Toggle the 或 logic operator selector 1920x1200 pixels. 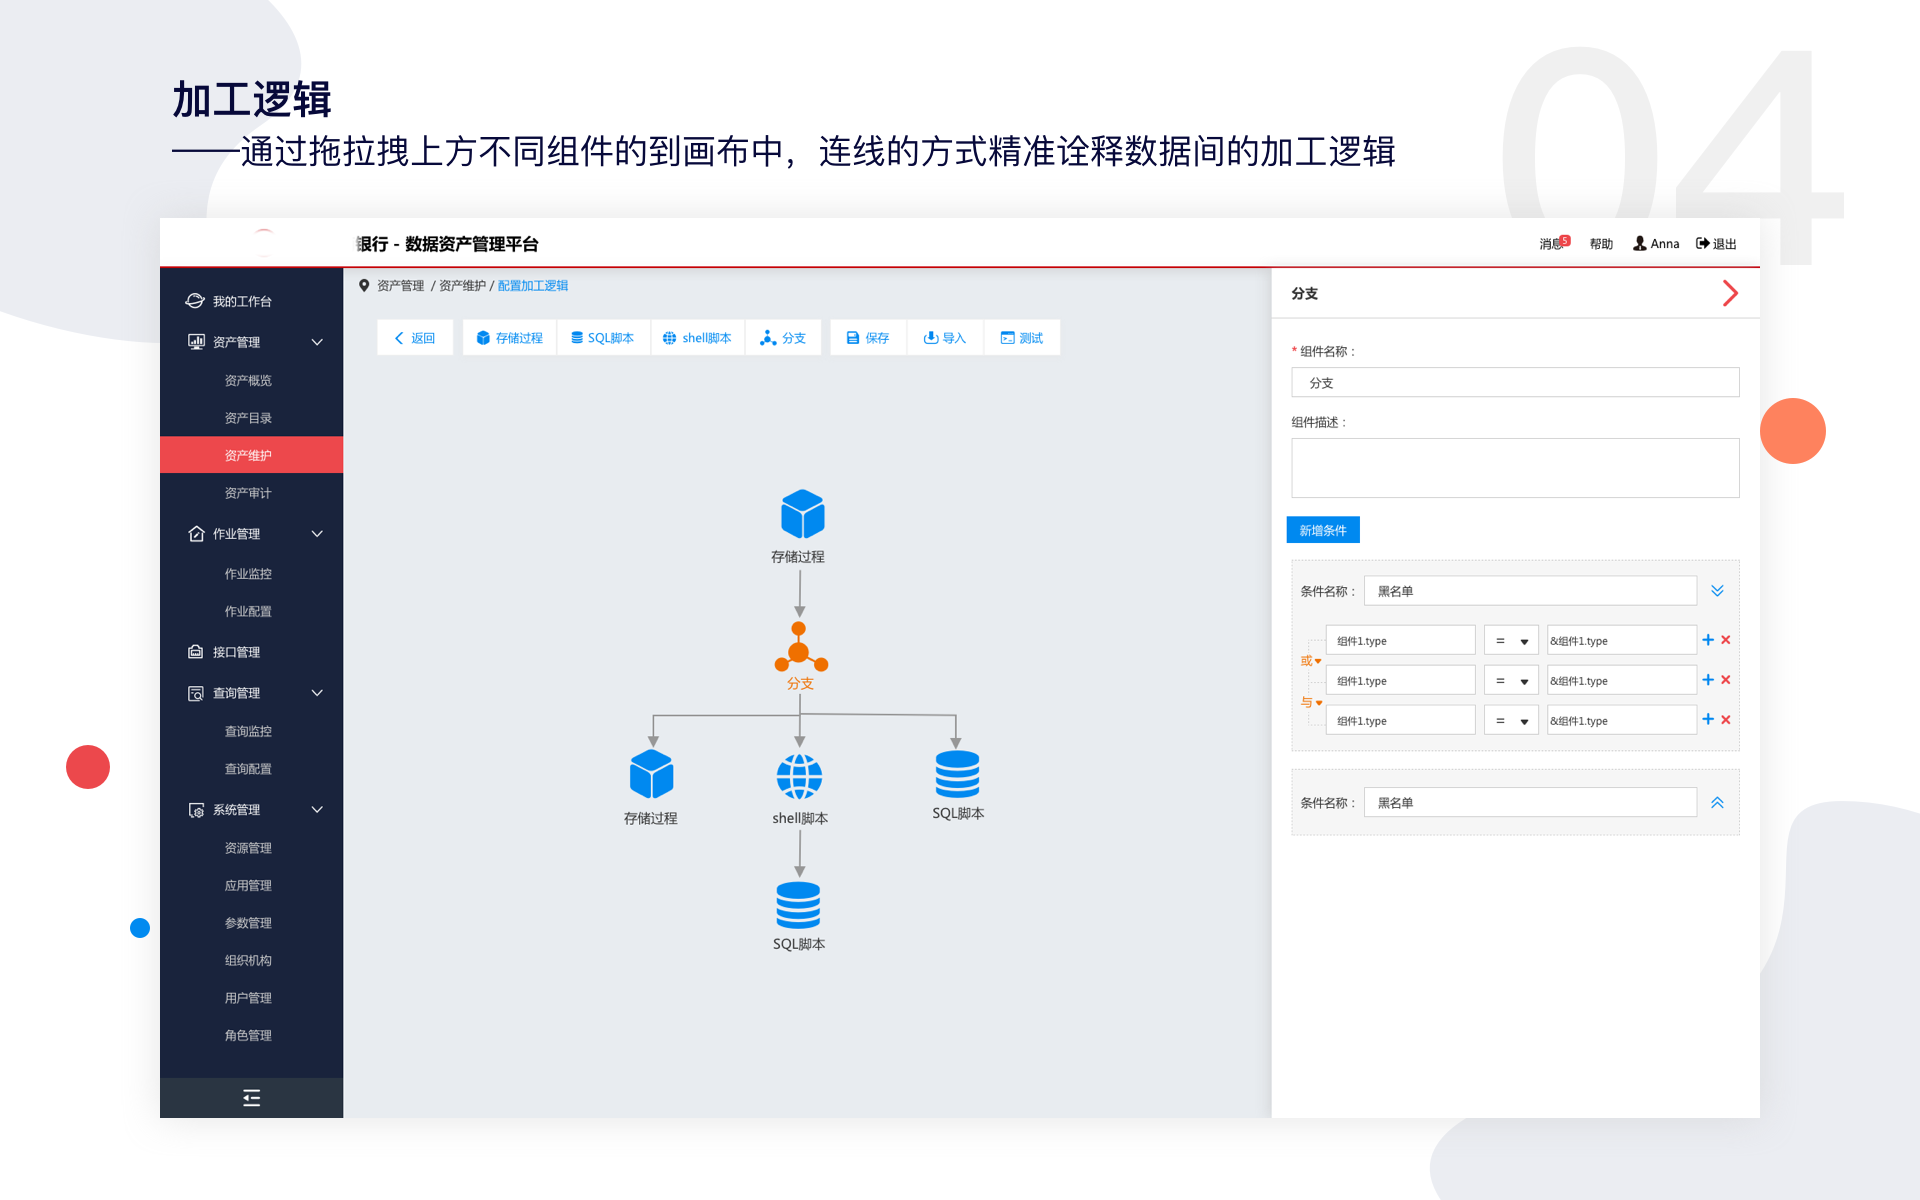click(x=1310, y=661)
